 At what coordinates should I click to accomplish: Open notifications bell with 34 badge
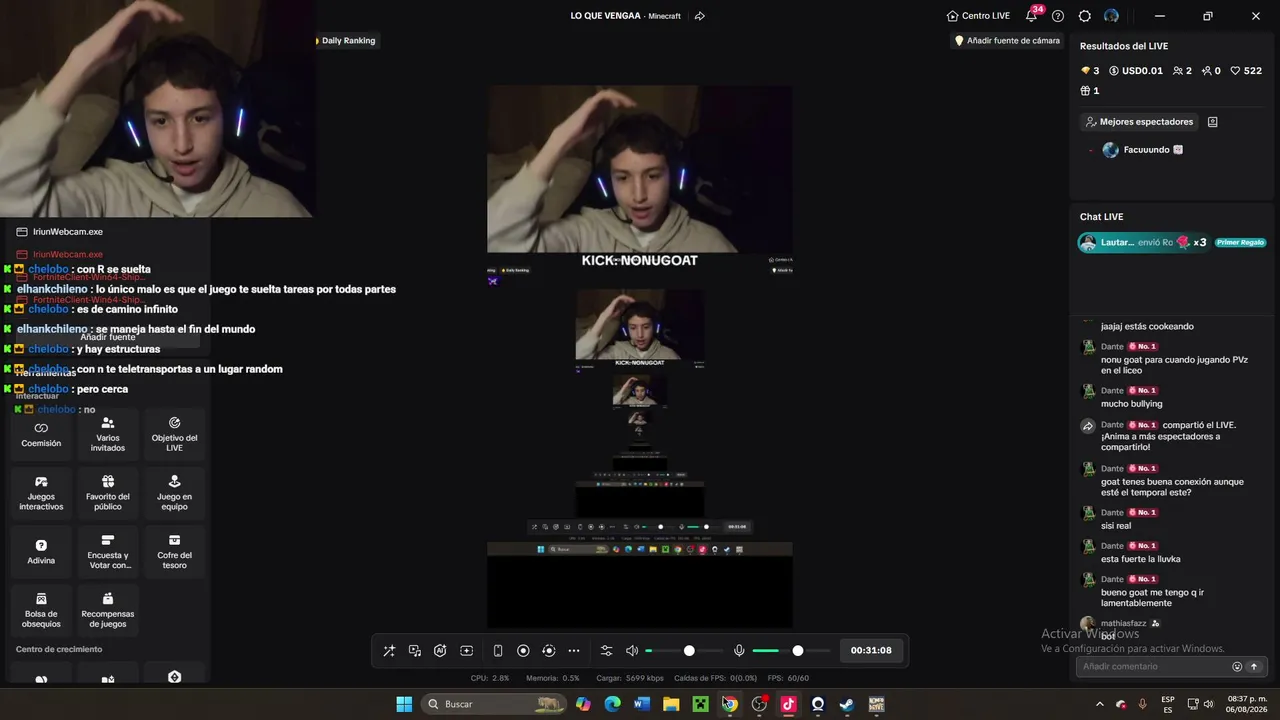[1032, 15]
